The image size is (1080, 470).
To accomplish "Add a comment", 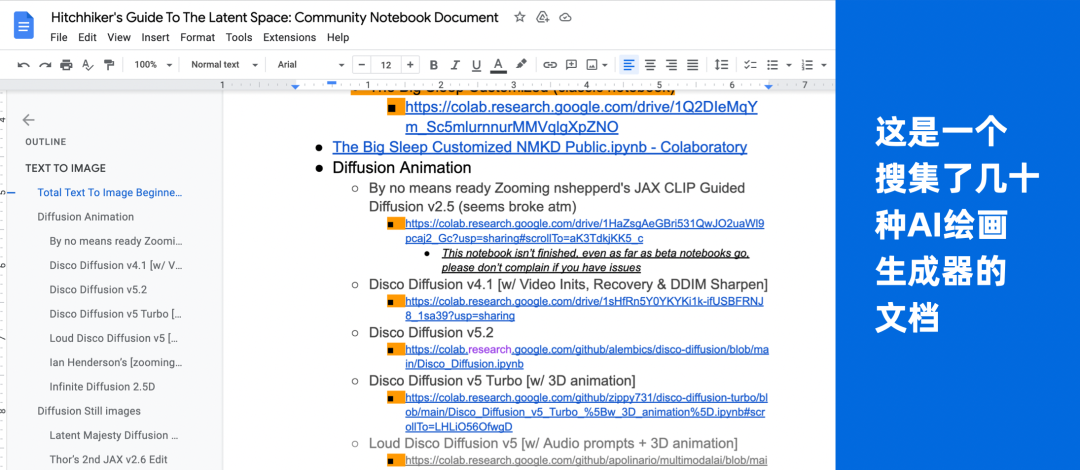I will [x=571, y=65].
